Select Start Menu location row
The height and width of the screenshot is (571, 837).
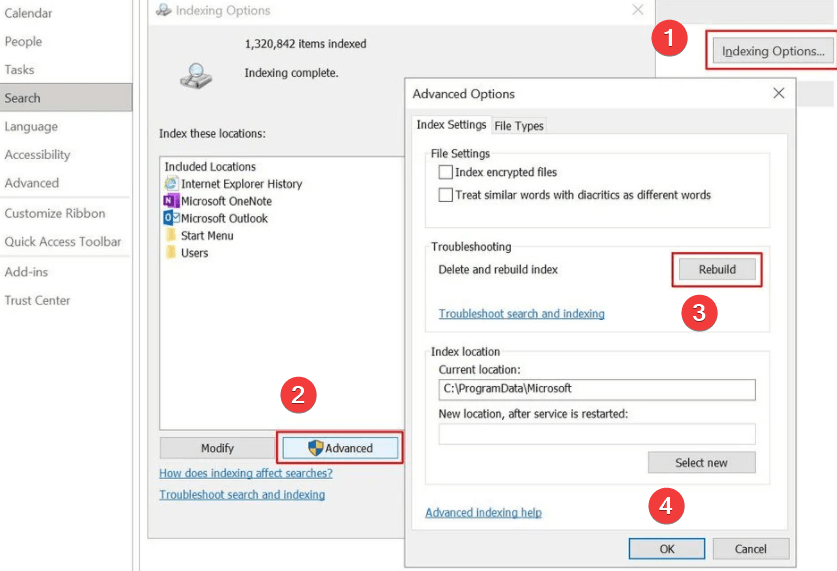(x=282, y=235)
